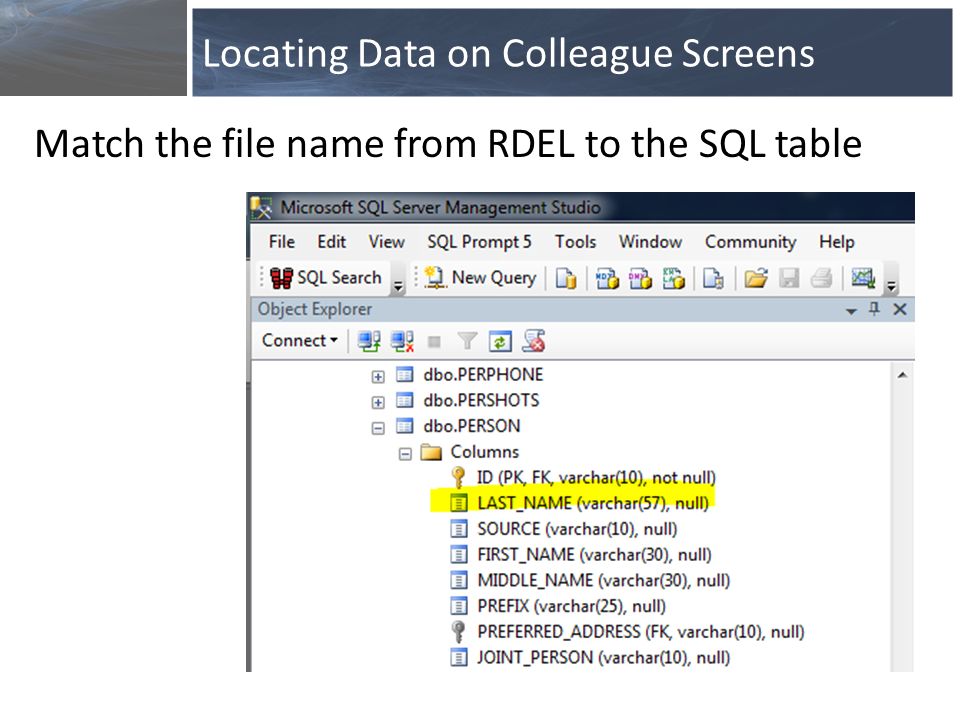Select the dbo.PERPHONE table

(x=483, y=375)
